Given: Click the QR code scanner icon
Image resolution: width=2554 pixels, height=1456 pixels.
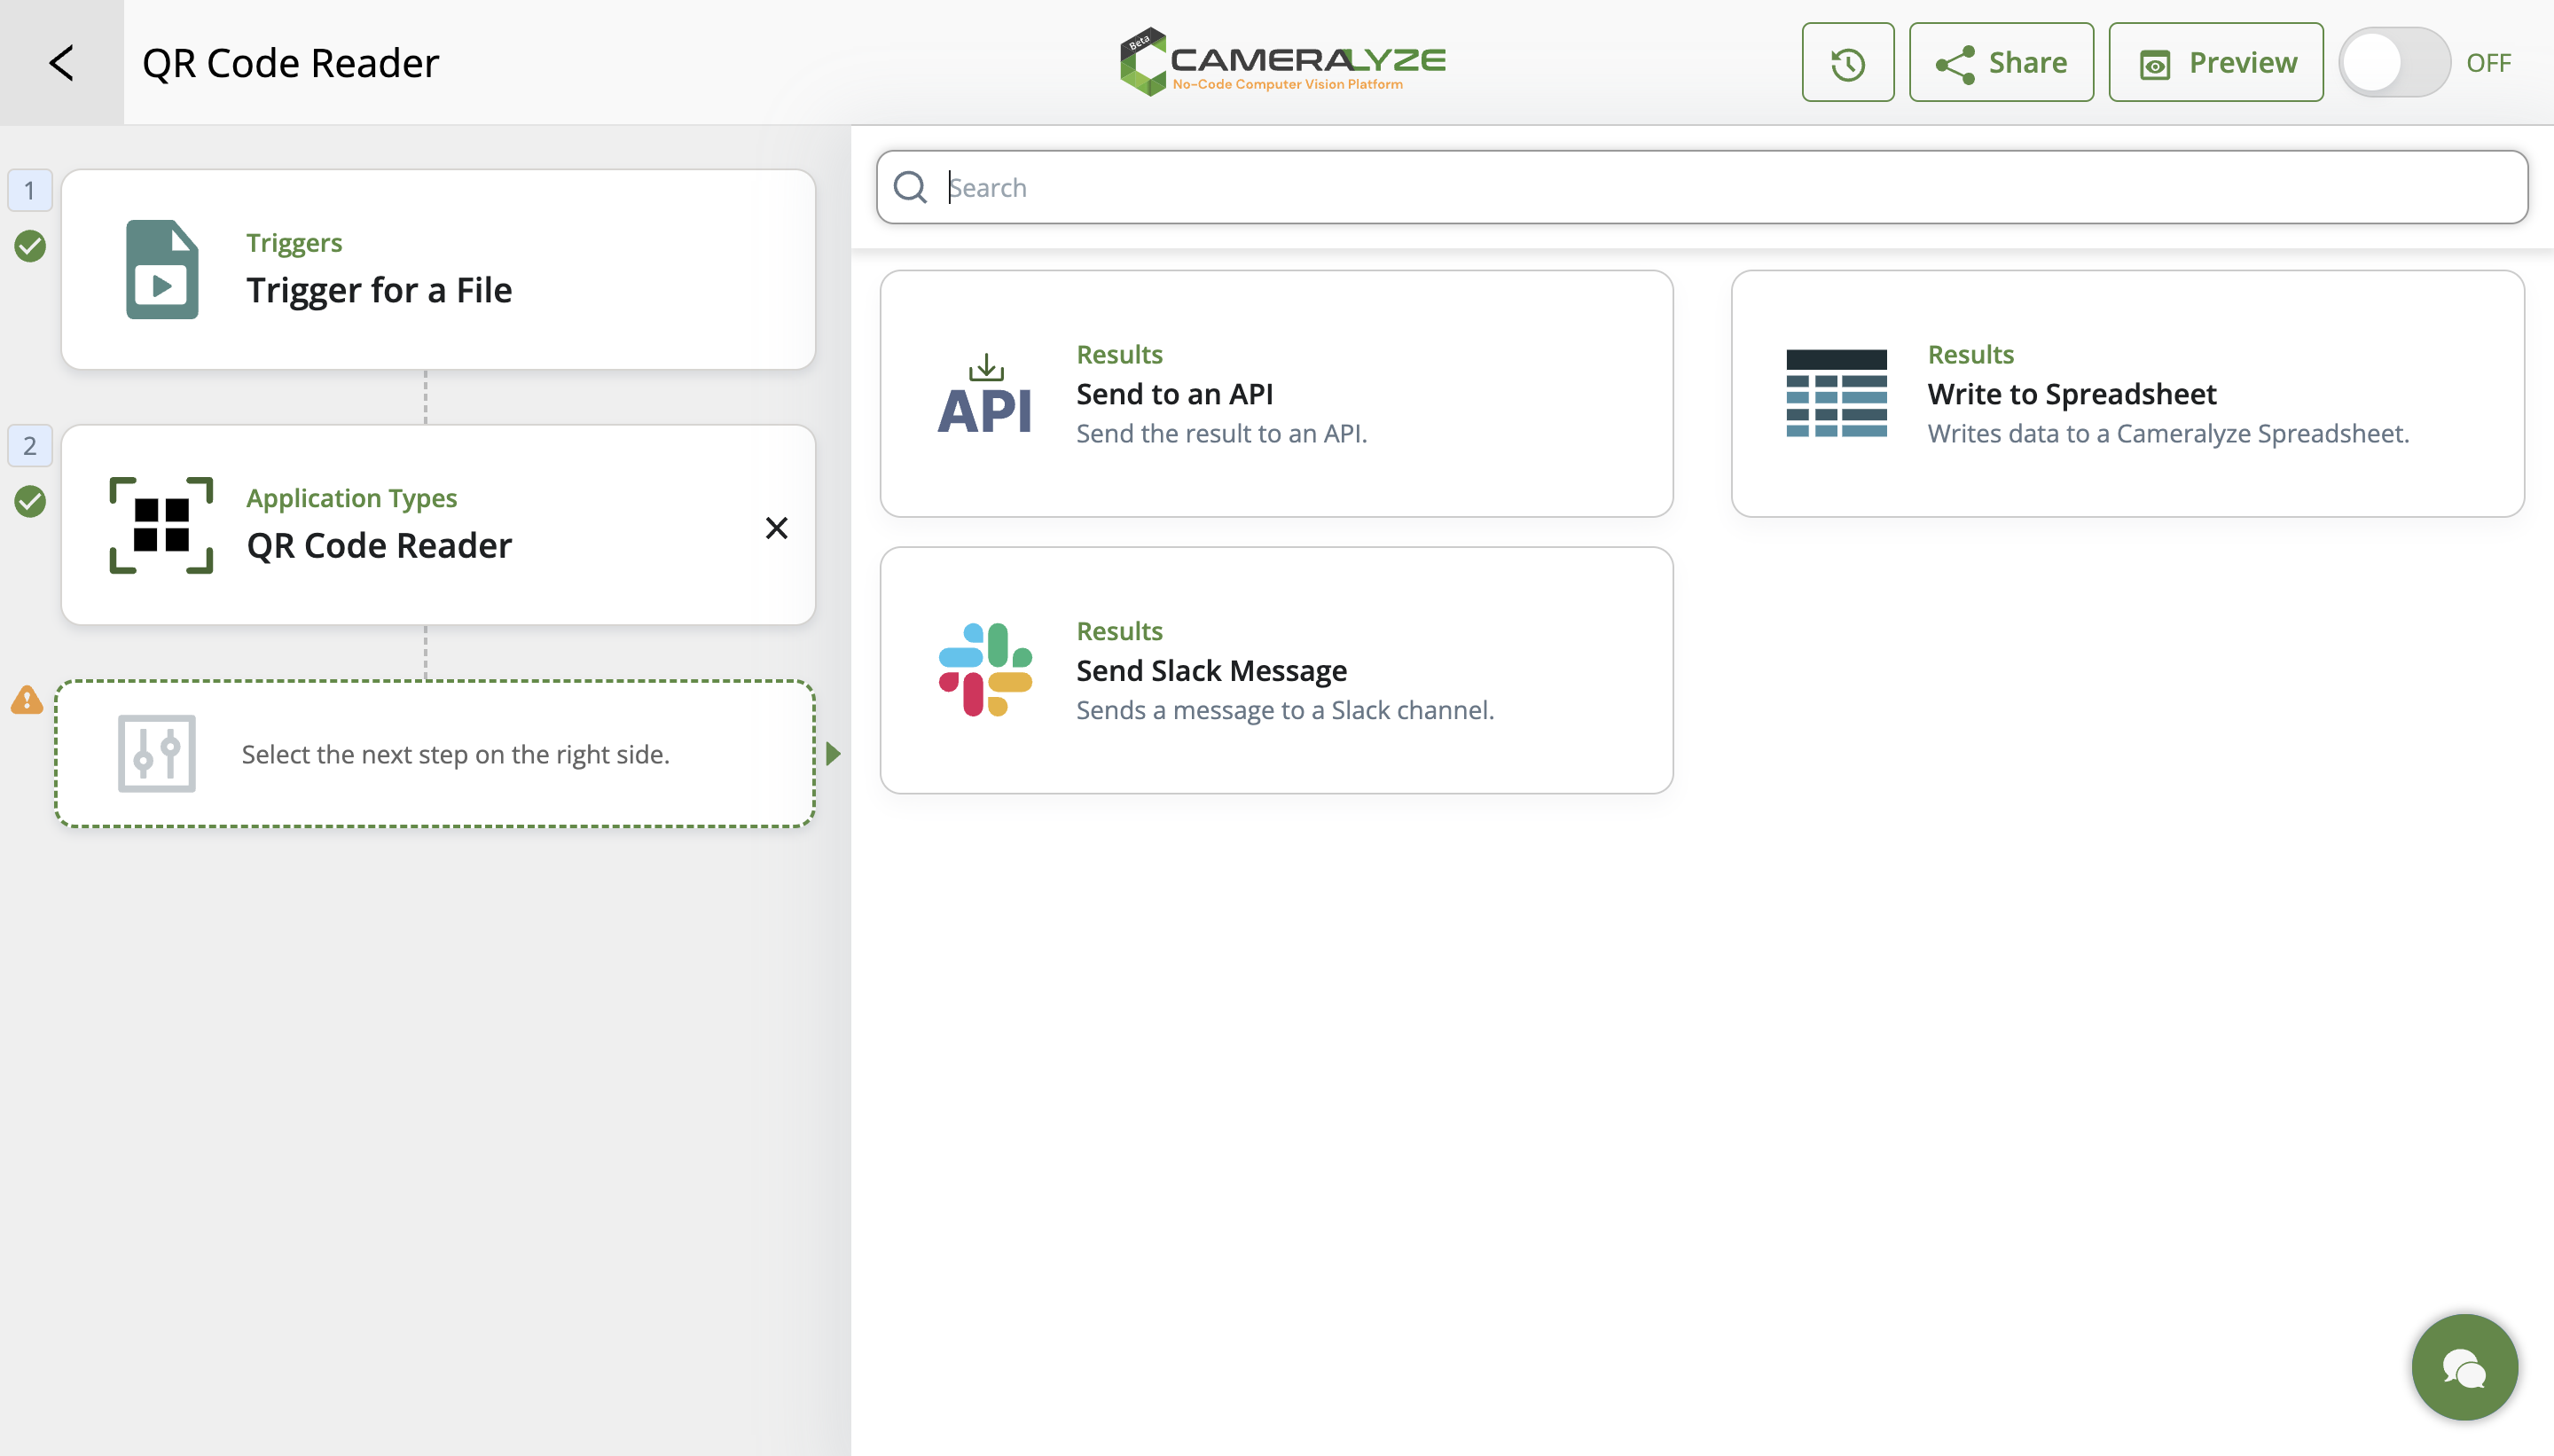Looking at the screenshot, I should tap(161, 525).
